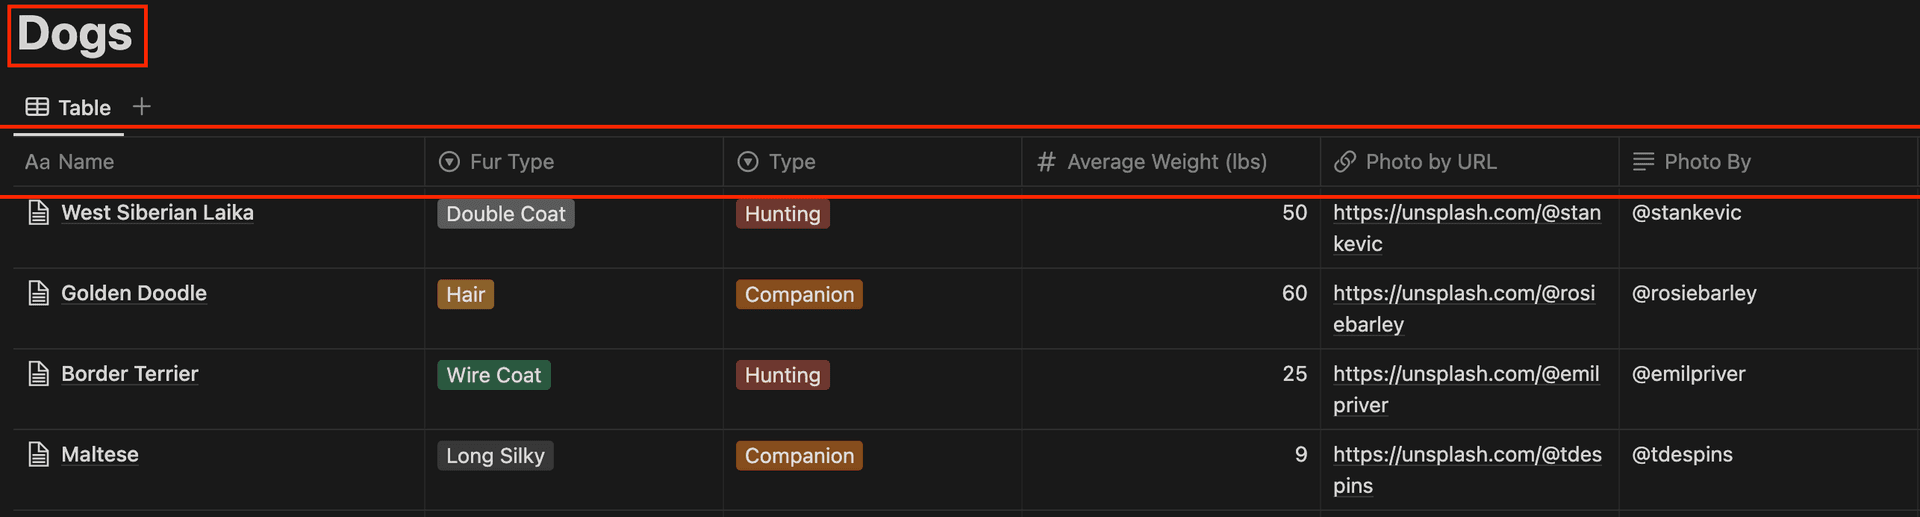Click the orange Hair fur type tag
This screenshot has height=517, width=1920.
point(465,295)
